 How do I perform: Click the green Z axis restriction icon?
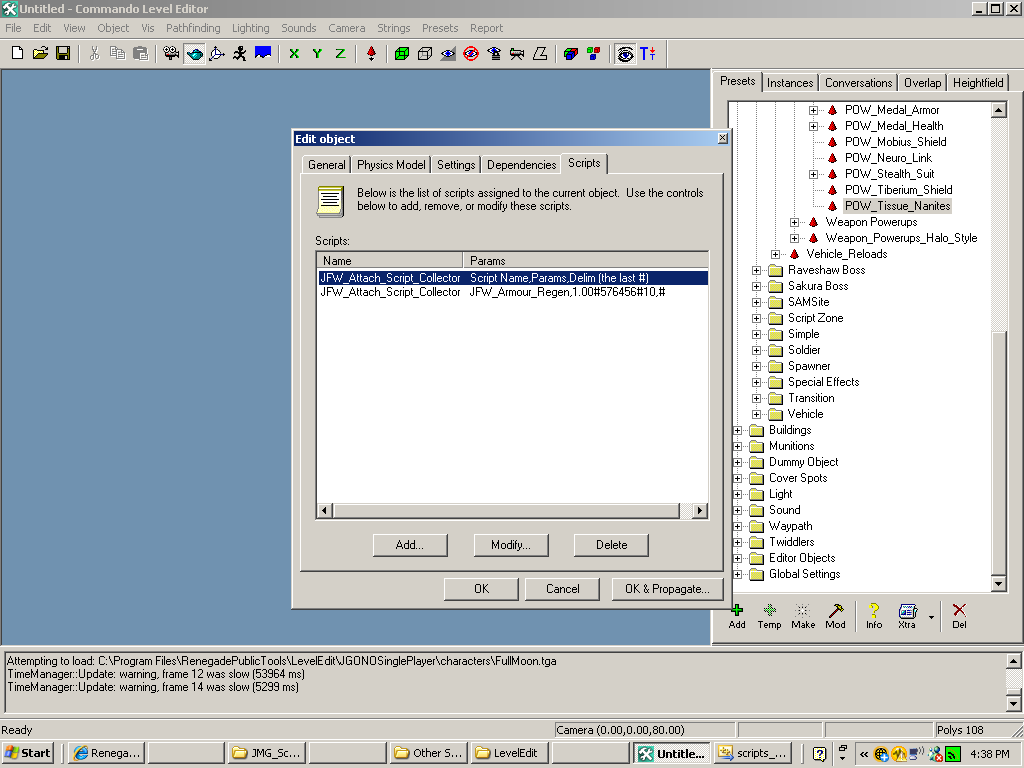click(340, 54)
